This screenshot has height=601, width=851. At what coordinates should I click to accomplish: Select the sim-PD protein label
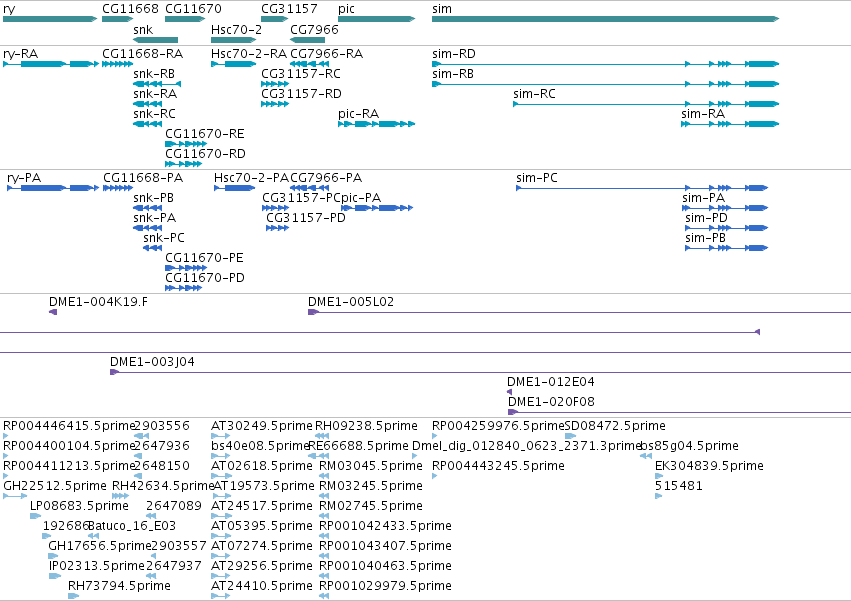pyautogui.click(x=707, y=218)
